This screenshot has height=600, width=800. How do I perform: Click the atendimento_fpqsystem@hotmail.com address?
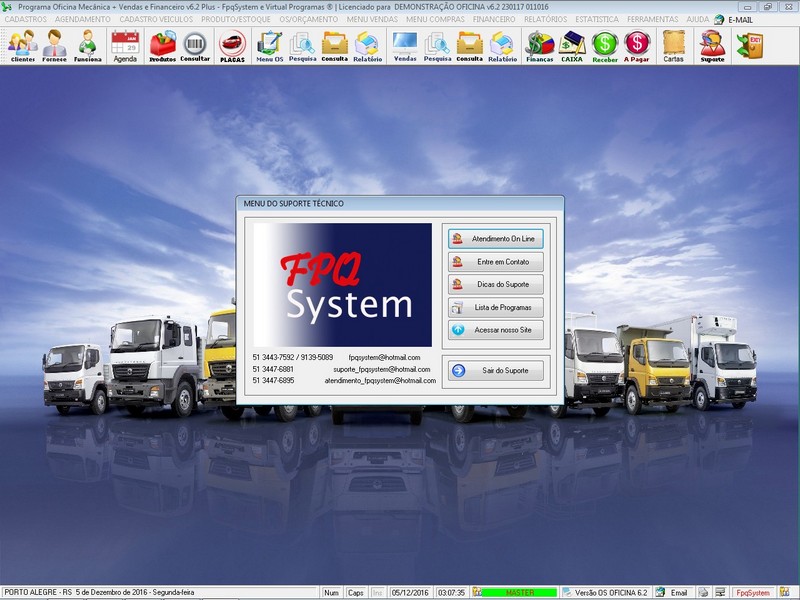[380, 381]
